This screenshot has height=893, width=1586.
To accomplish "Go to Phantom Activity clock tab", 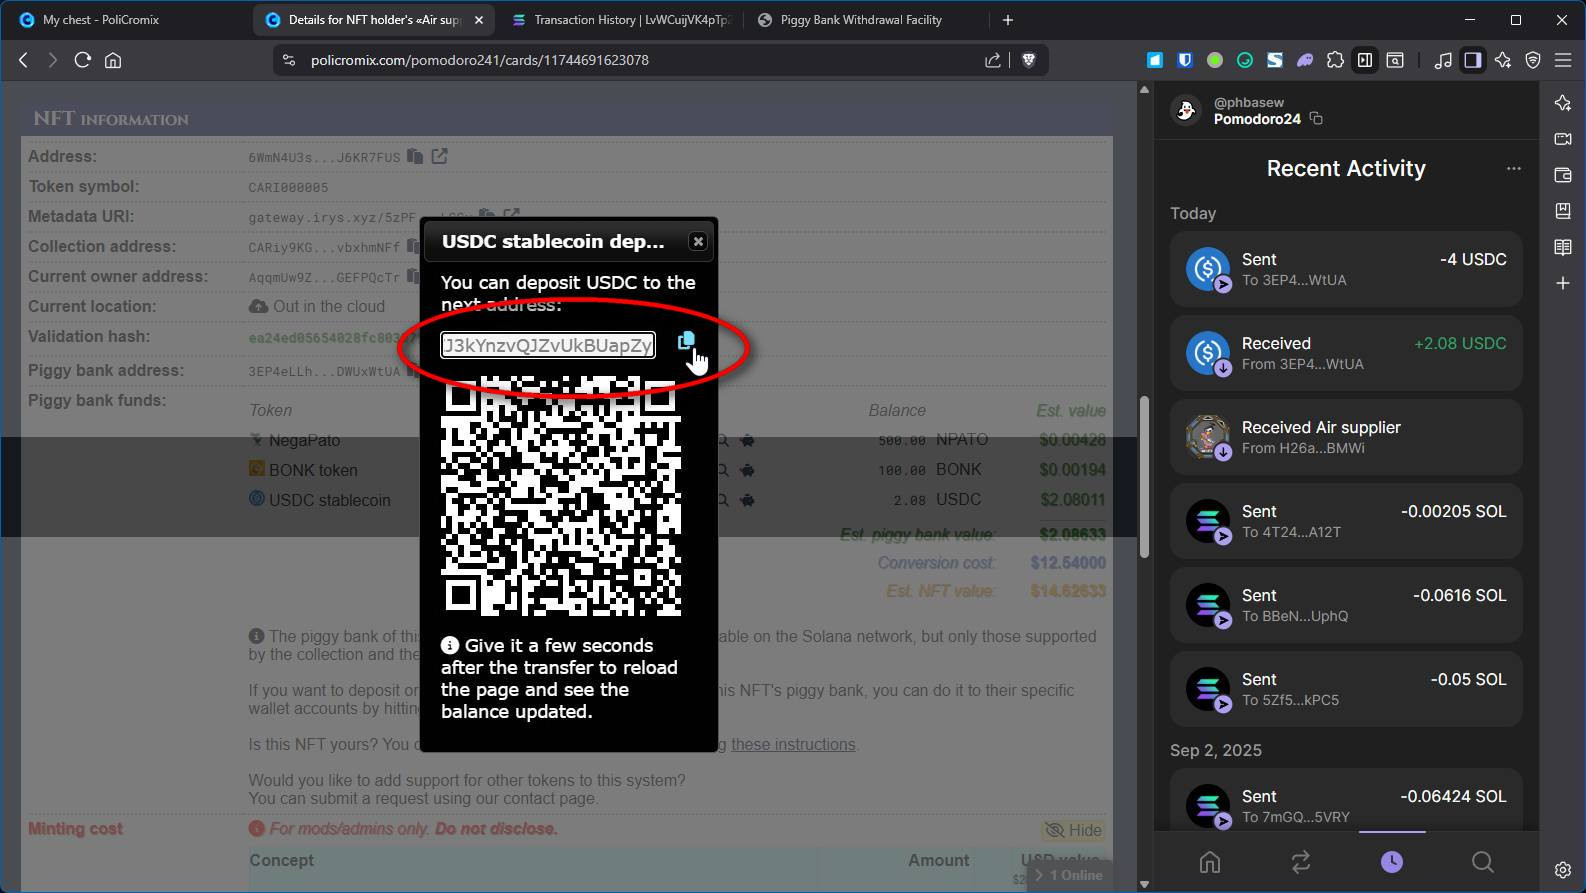I will pyautogui.click(x=1392, y=862).
